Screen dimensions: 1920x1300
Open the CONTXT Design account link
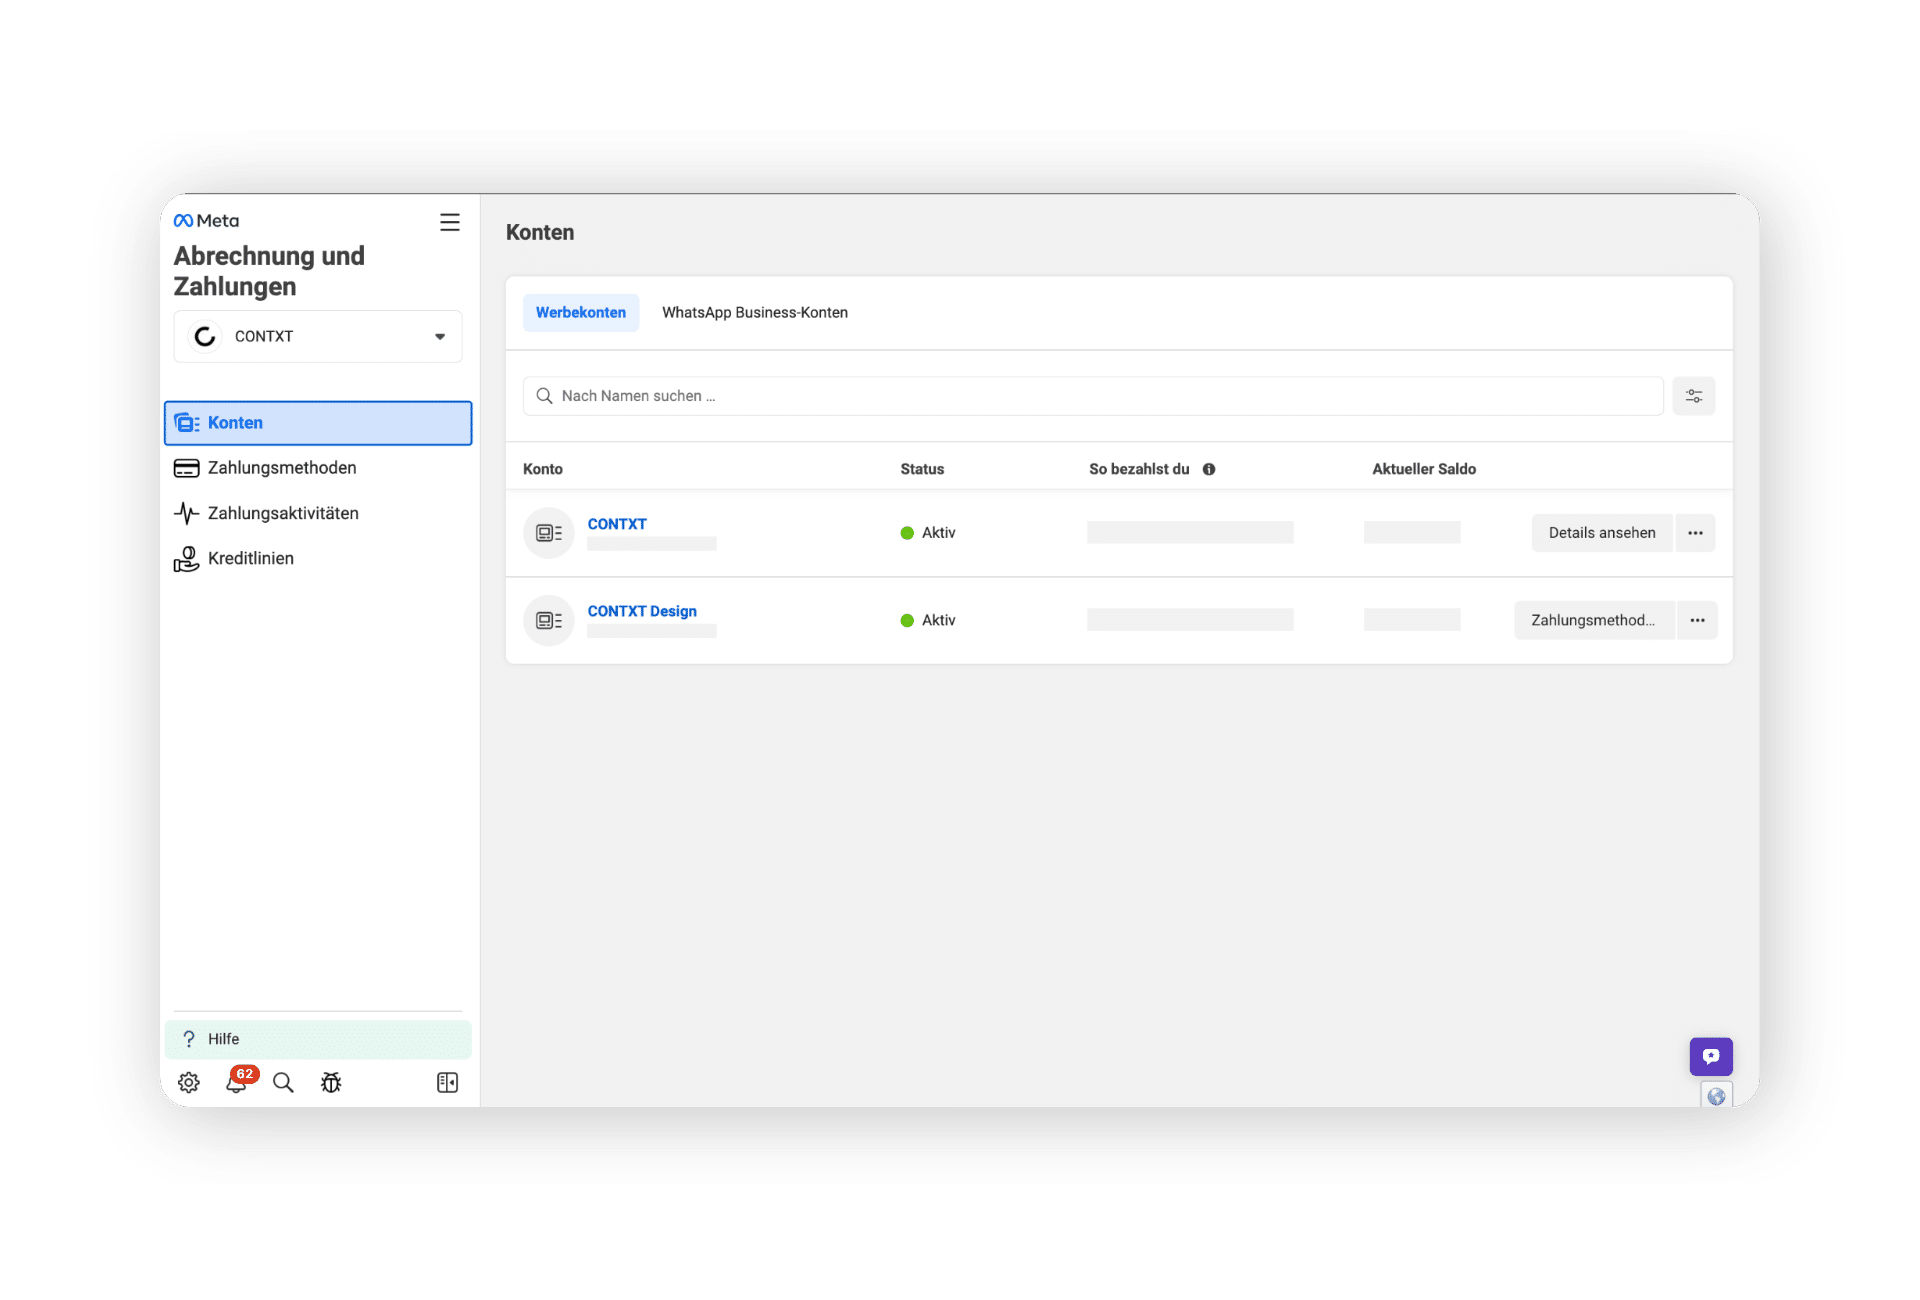(x=642, y=611)
